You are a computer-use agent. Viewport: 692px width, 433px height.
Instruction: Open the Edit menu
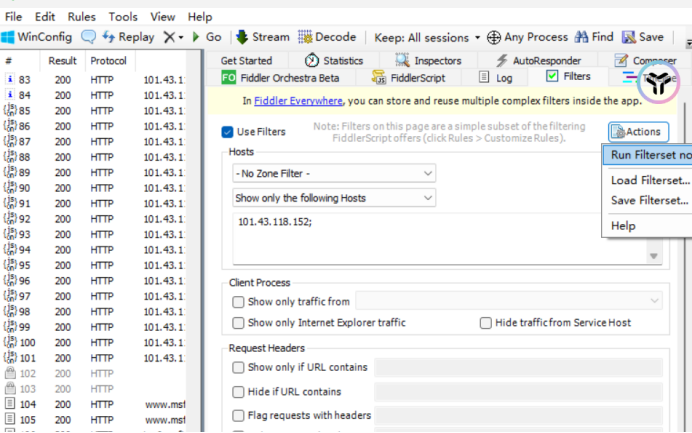45,17
